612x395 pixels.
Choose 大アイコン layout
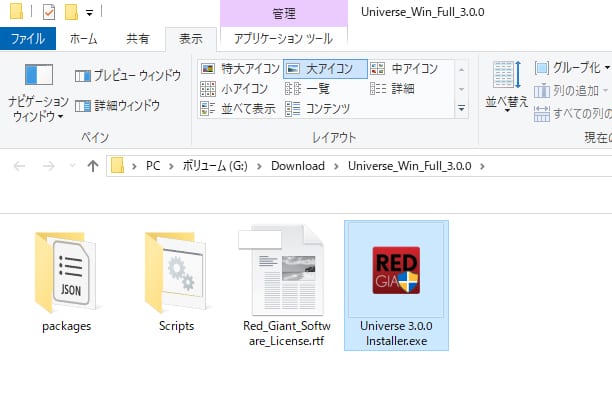click(325, 69)
